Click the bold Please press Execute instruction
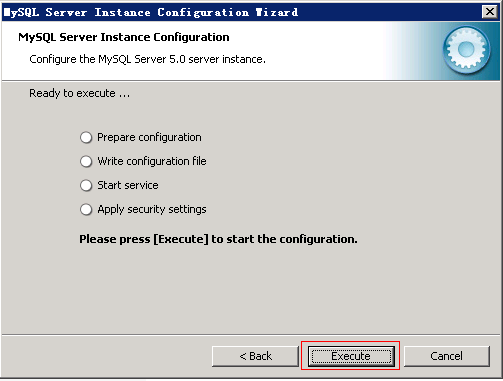This screenshot has height=381, width=503. [x=218, y=239]
